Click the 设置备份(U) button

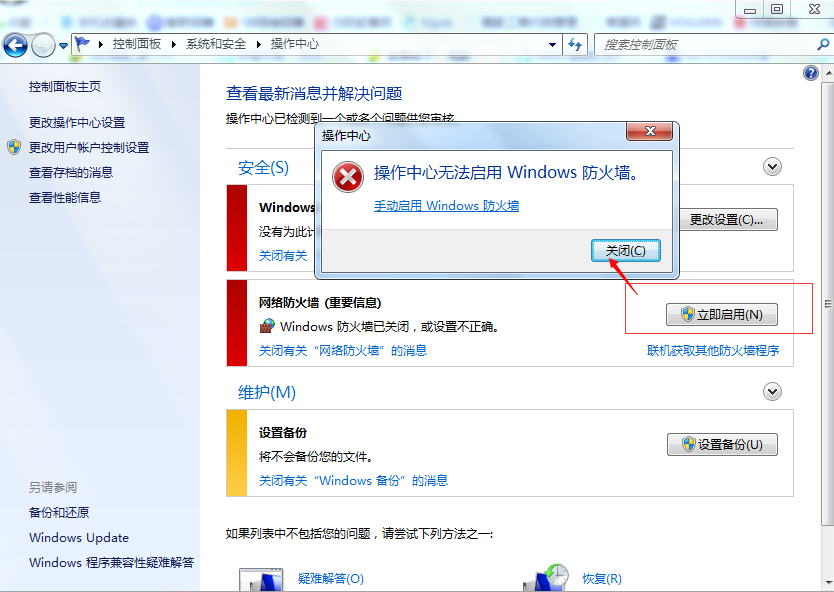click(722, 445)
